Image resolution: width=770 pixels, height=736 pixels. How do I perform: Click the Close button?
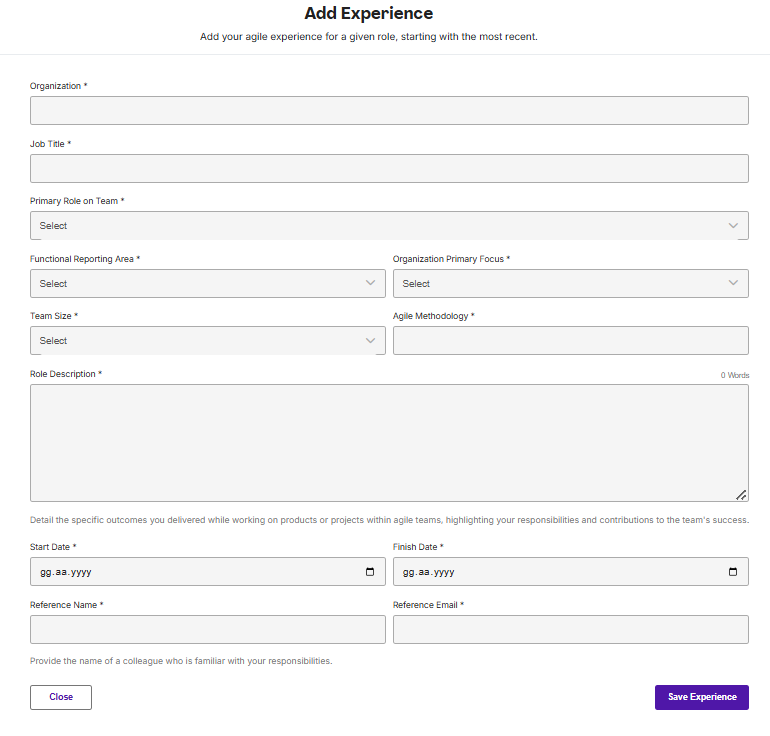[61, 697]
